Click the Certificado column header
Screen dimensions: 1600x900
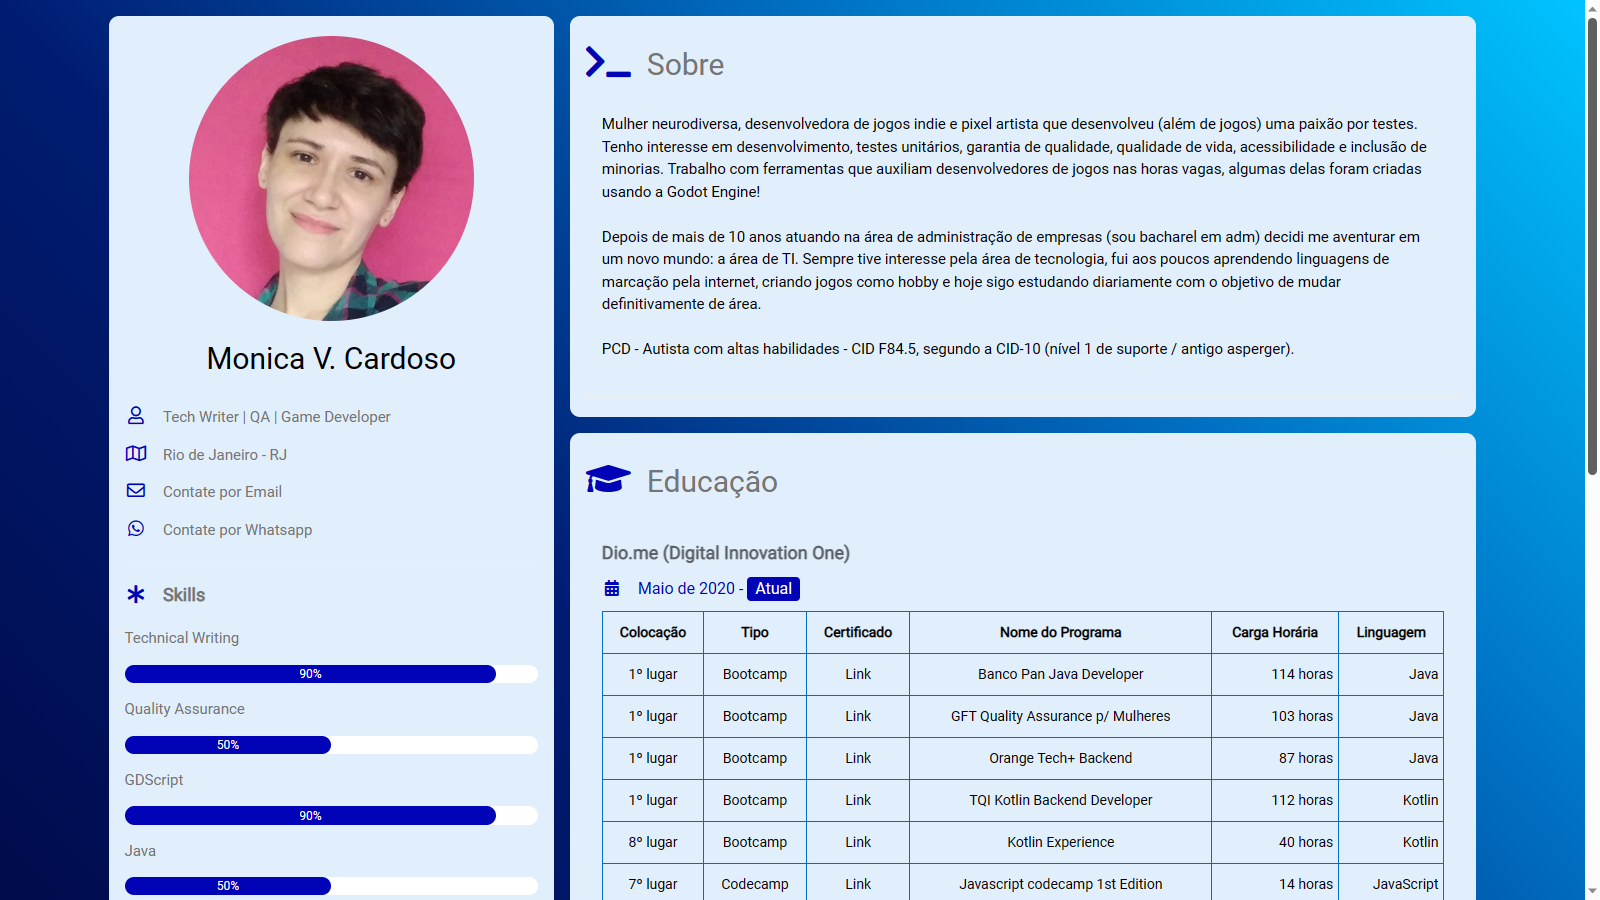click(858, 632)
